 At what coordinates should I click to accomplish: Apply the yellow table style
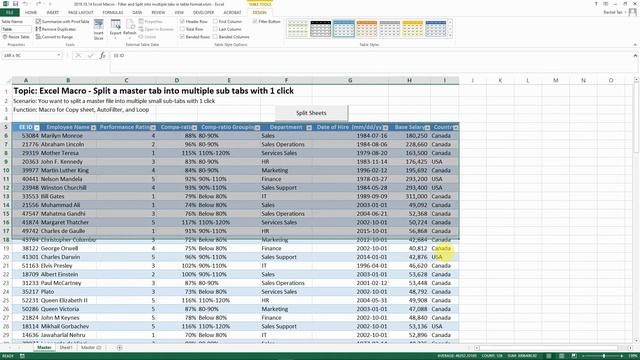tap(413, 29)
